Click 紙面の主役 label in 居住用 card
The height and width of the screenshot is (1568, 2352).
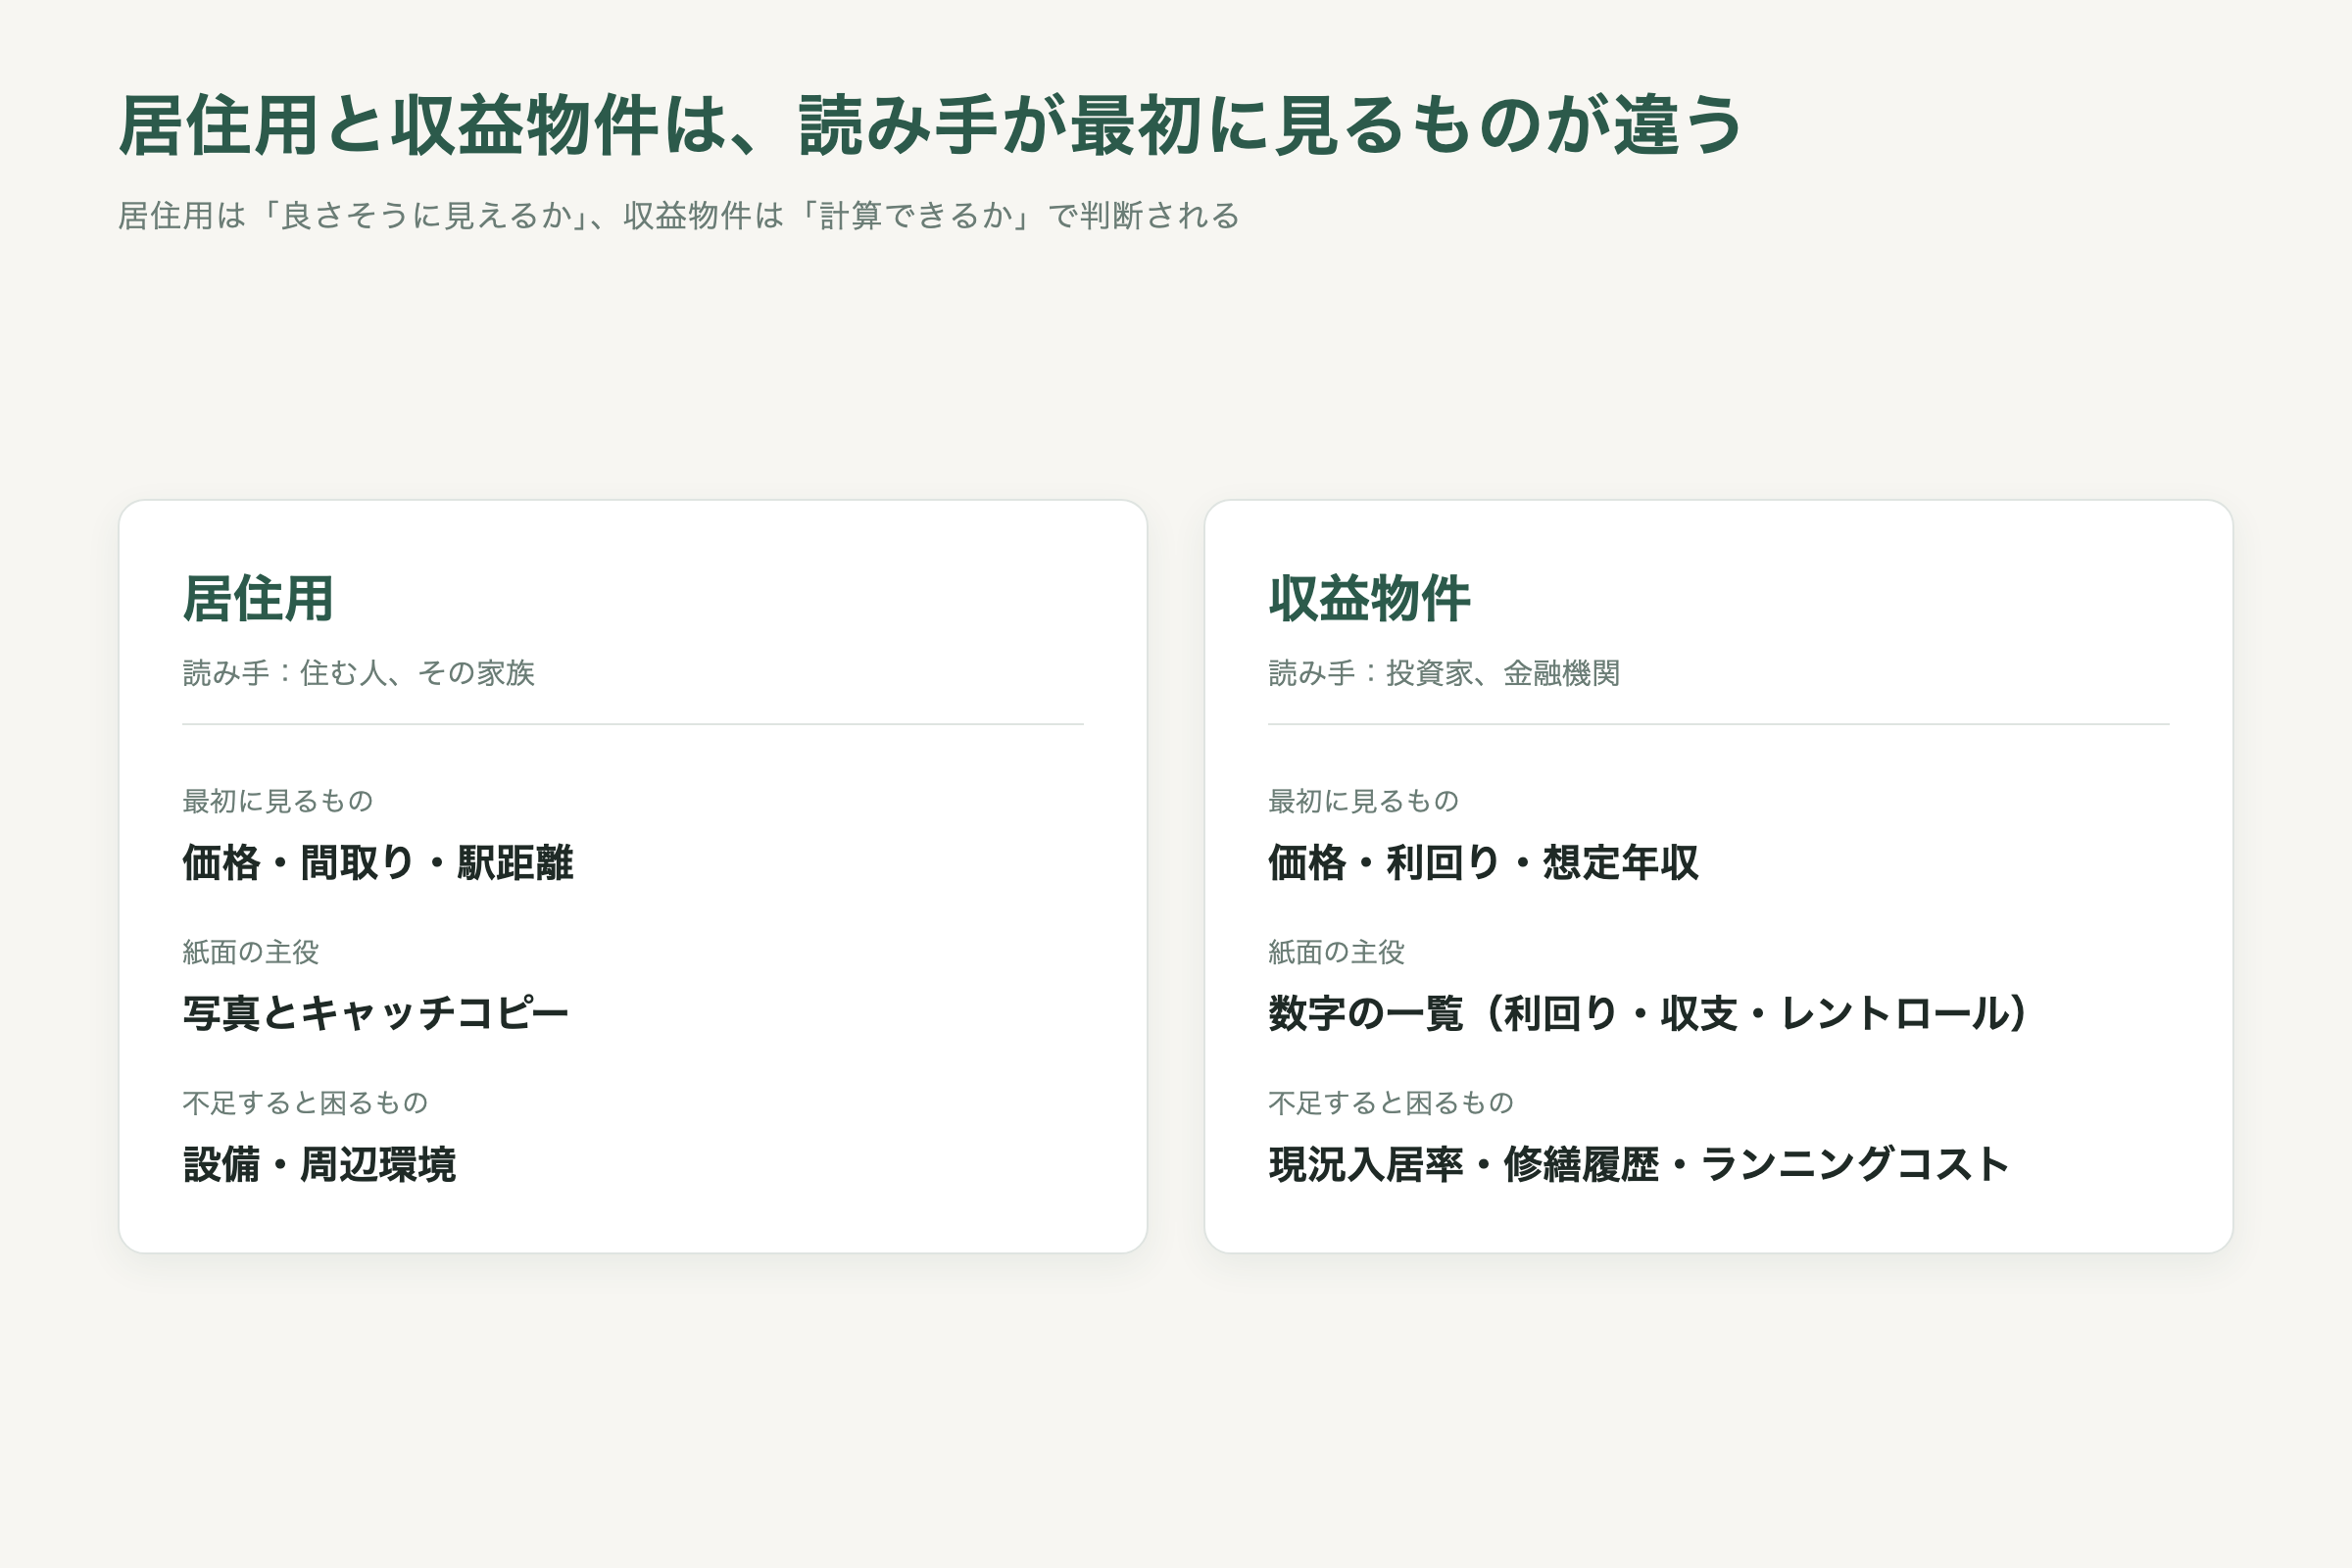pos(250,952)
